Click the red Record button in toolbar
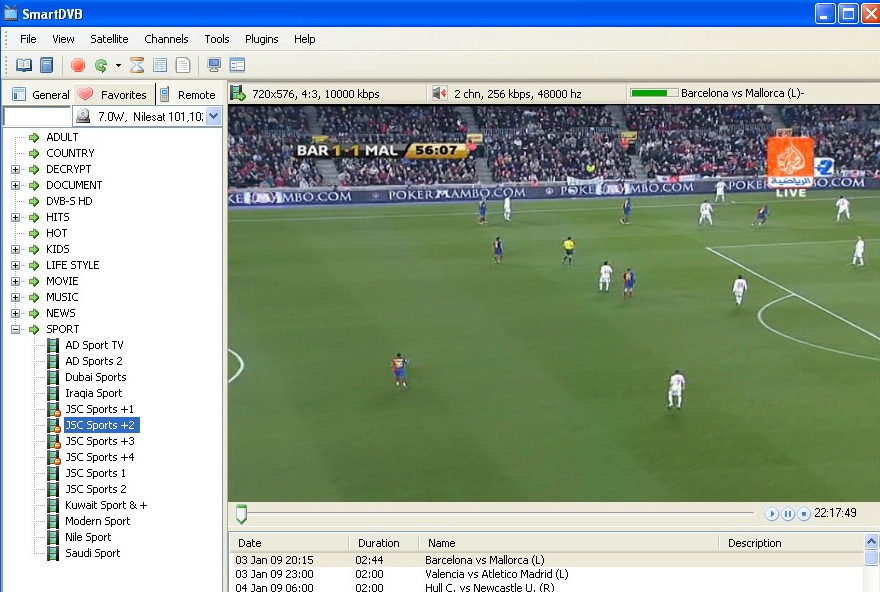The height and width of the screenshot is (592, 880). coord(78,65)
